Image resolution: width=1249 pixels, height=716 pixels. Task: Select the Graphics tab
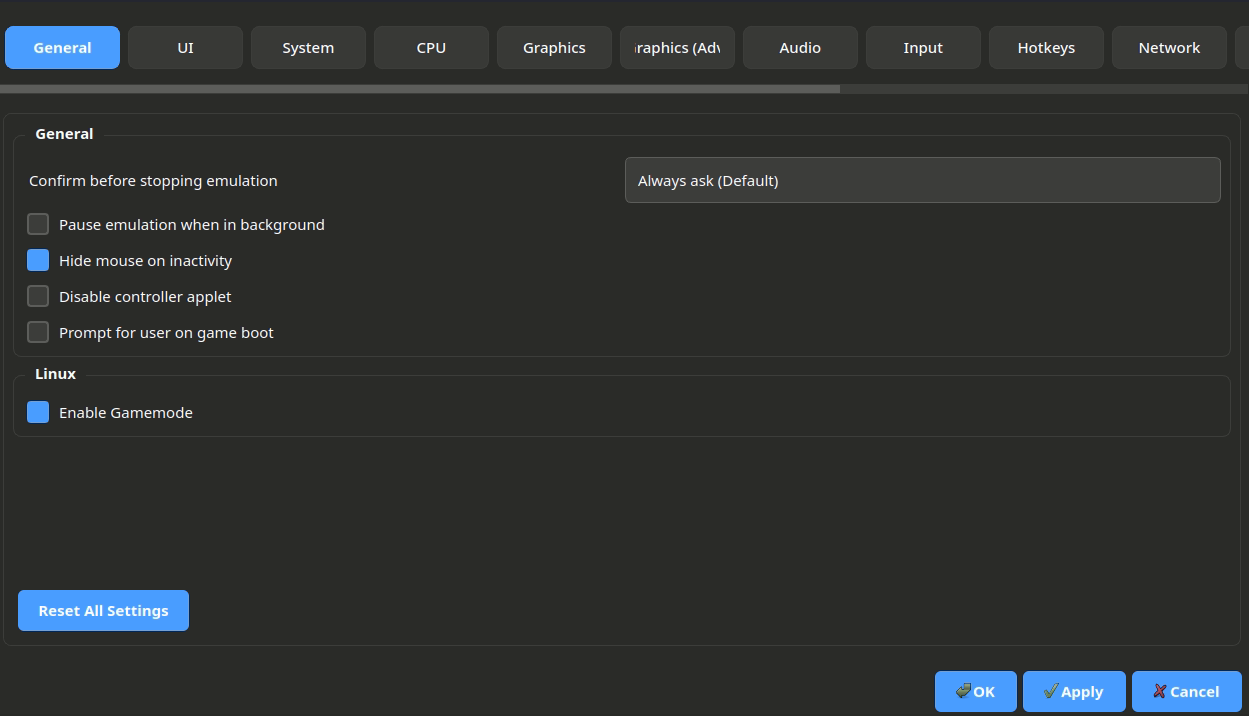point(554,48)
